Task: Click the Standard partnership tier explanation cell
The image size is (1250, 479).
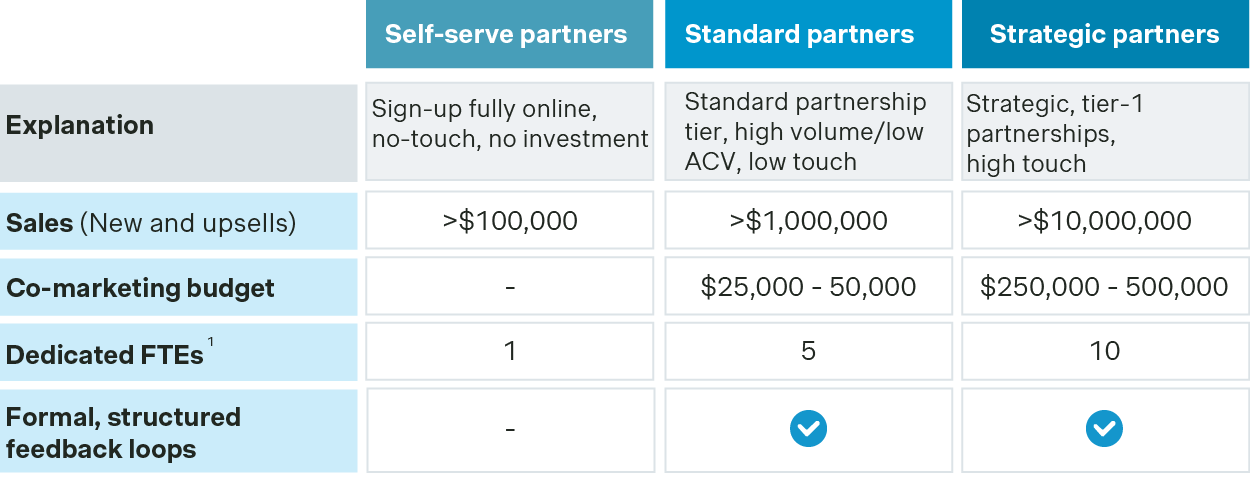Action: [806, 131]
